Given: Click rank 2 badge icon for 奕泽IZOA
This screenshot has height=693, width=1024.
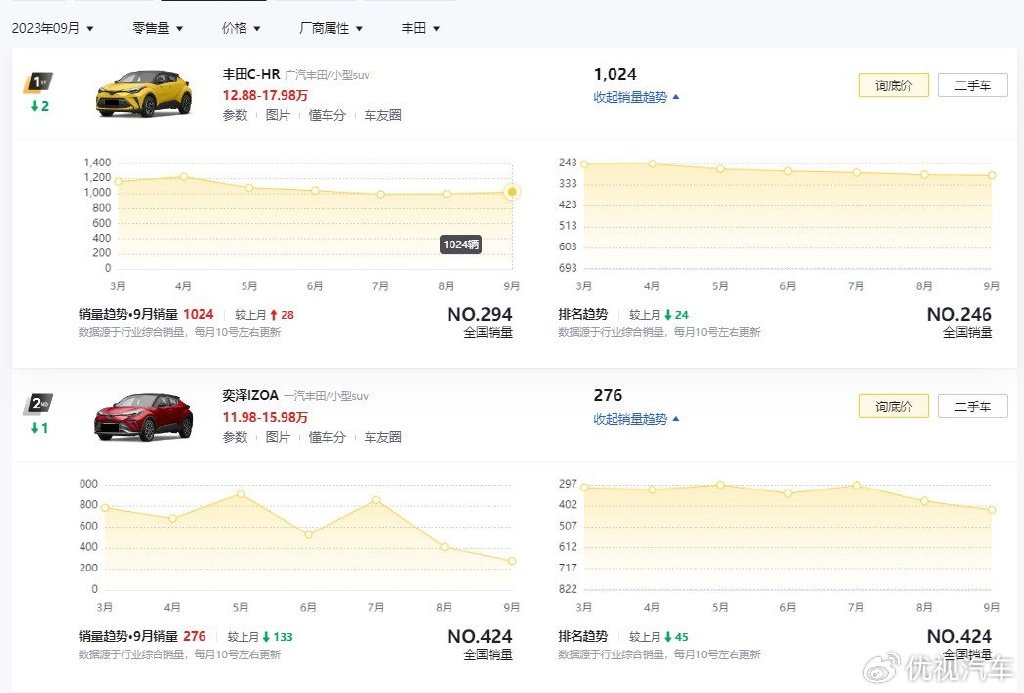Looking at the screenshot, I should 38,404.
